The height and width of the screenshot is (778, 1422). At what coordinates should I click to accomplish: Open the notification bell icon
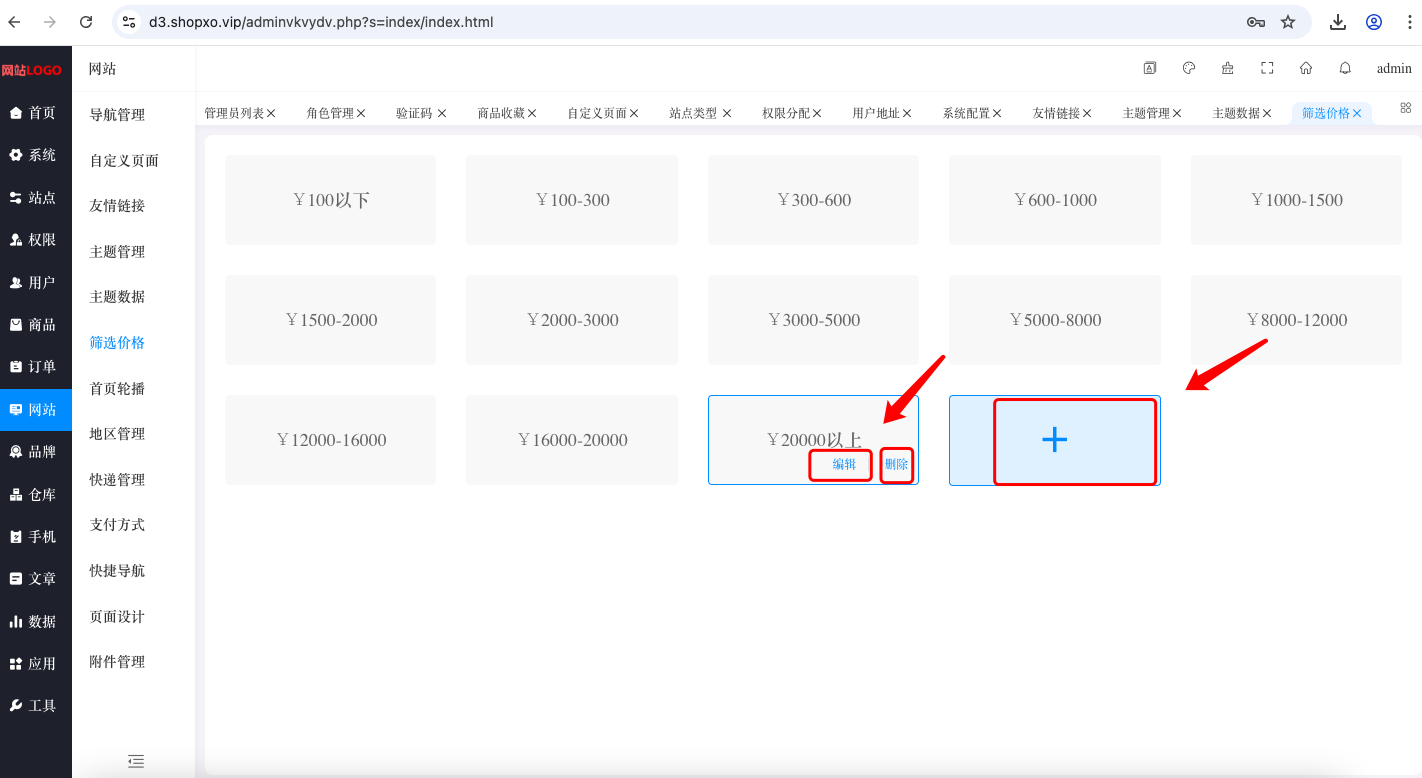(x=1345, y=68)
